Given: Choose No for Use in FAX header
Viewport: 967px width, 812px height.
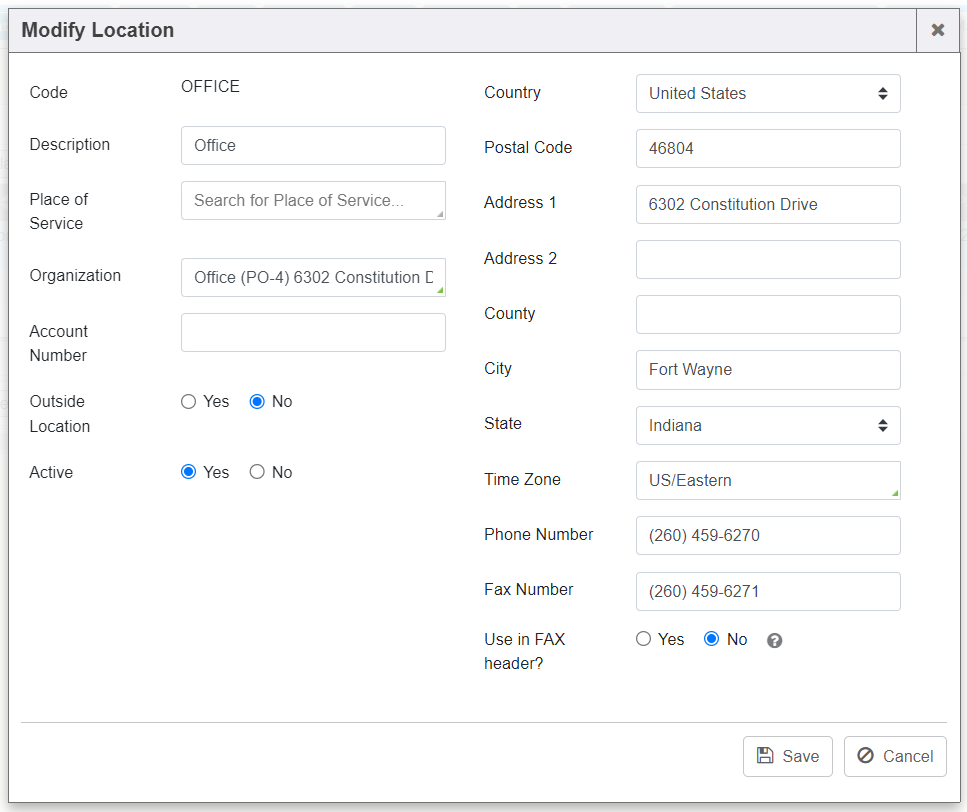Looking at the screenshot, I should [x=712, y=639].
